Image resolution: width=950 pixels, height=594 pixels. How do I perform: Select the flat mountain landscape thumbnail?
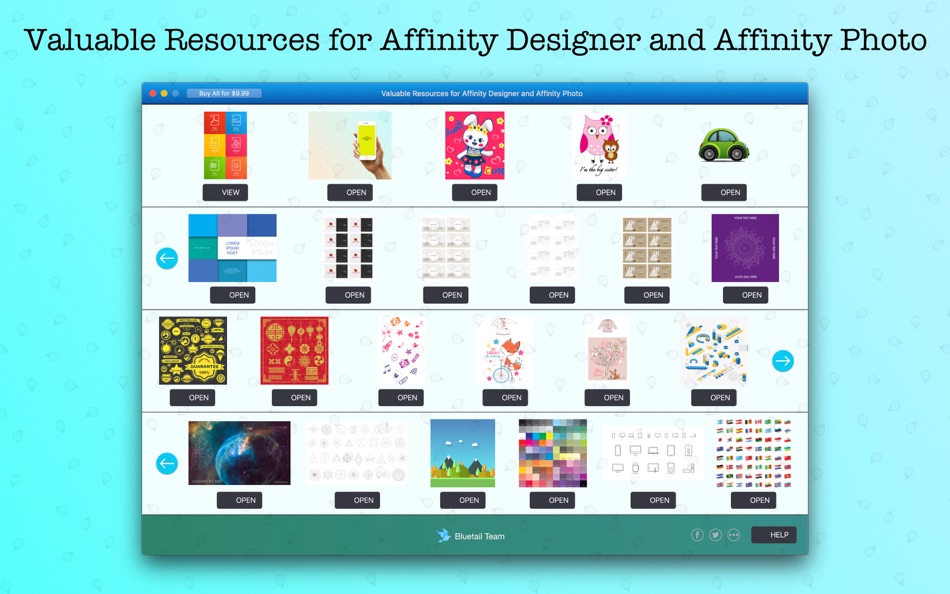(463, 453)
